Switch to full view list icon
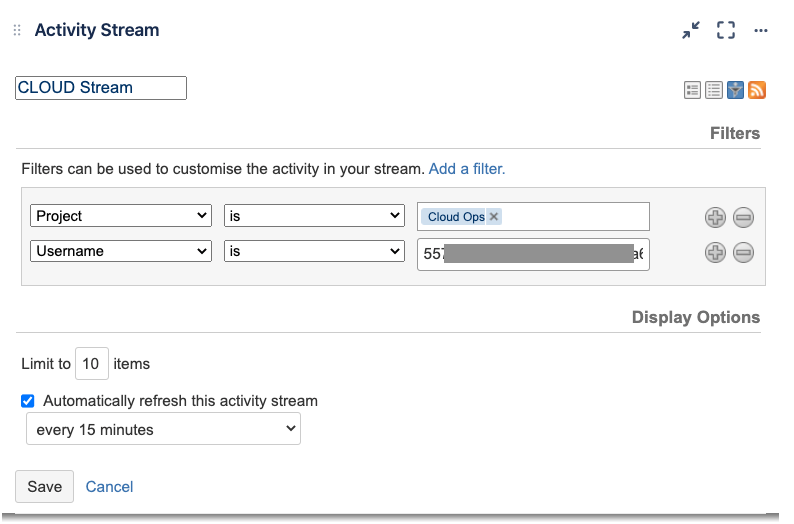794x524 pixels. click(692, 90)
